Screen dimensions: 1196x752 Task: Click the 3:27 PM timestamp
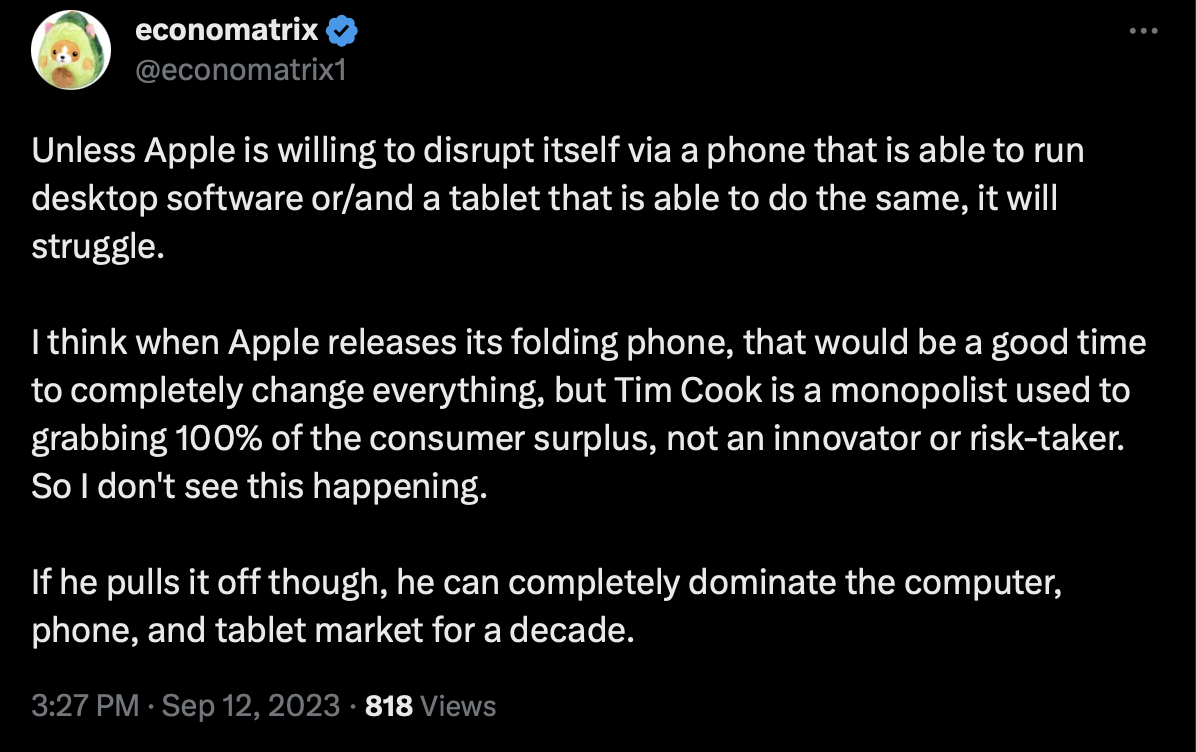[85, 705]
